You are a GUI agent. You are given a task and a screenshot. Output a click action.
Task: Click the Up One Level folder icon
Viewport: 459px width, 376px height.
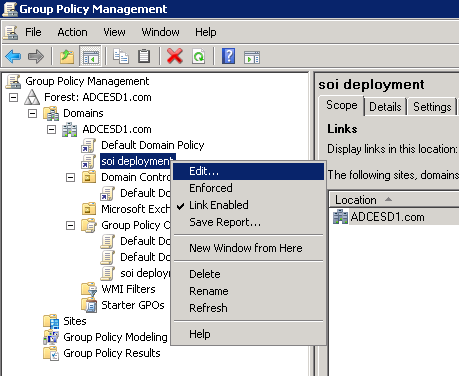[x=67, y=56]
